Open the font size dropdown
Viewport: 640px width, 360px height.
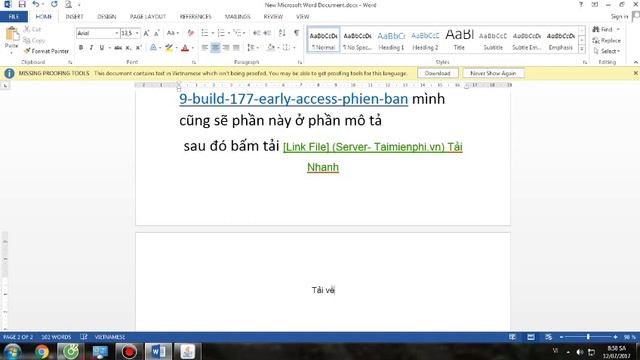tap(137, 33)
